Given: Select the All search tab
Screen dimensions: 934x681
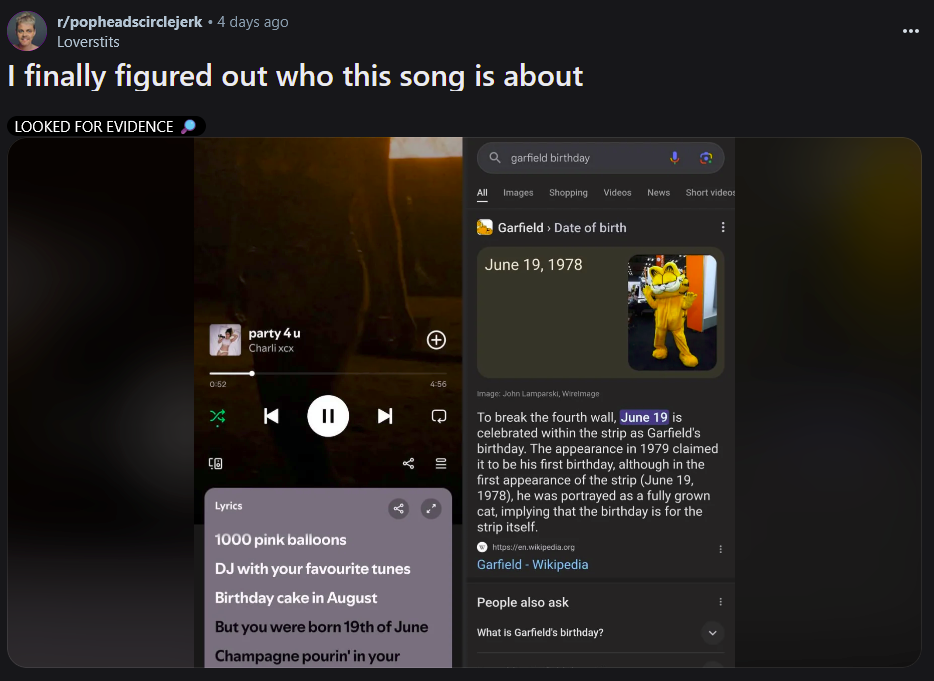Looking at the screenshot, I should click(482, 192).
